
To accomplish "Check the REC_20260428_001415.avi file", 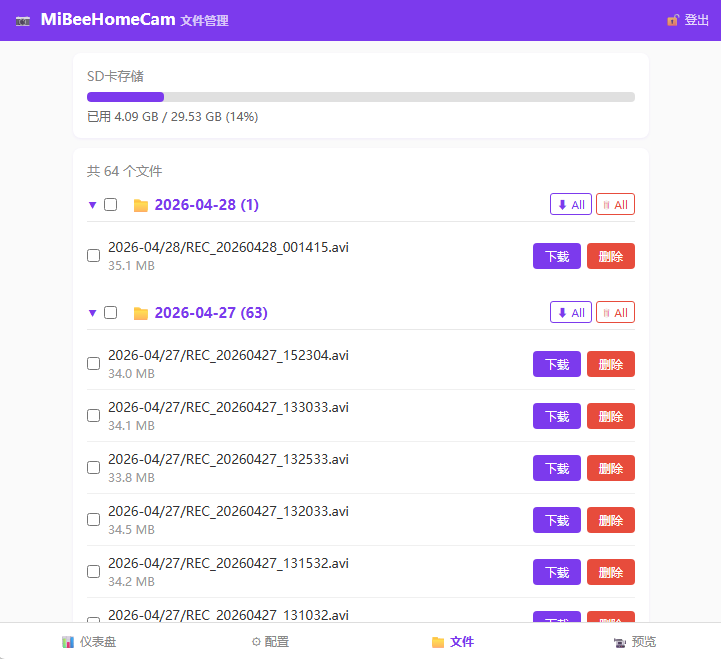I will pyautogui.click(x=93, y=255).
